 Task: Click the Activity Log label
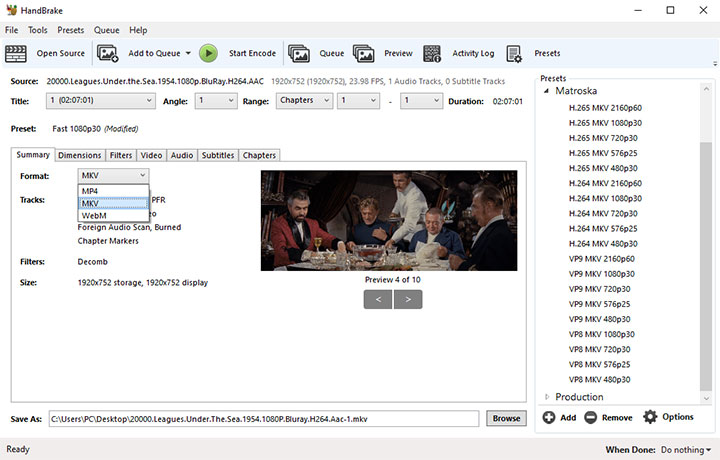point(473,53)
